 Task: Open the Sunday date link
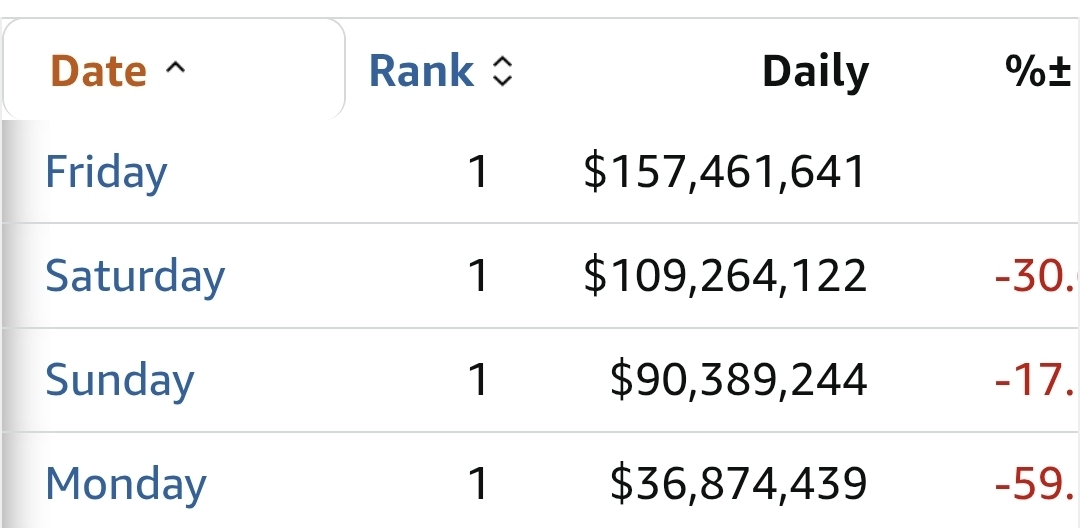(x=120, y=381)
